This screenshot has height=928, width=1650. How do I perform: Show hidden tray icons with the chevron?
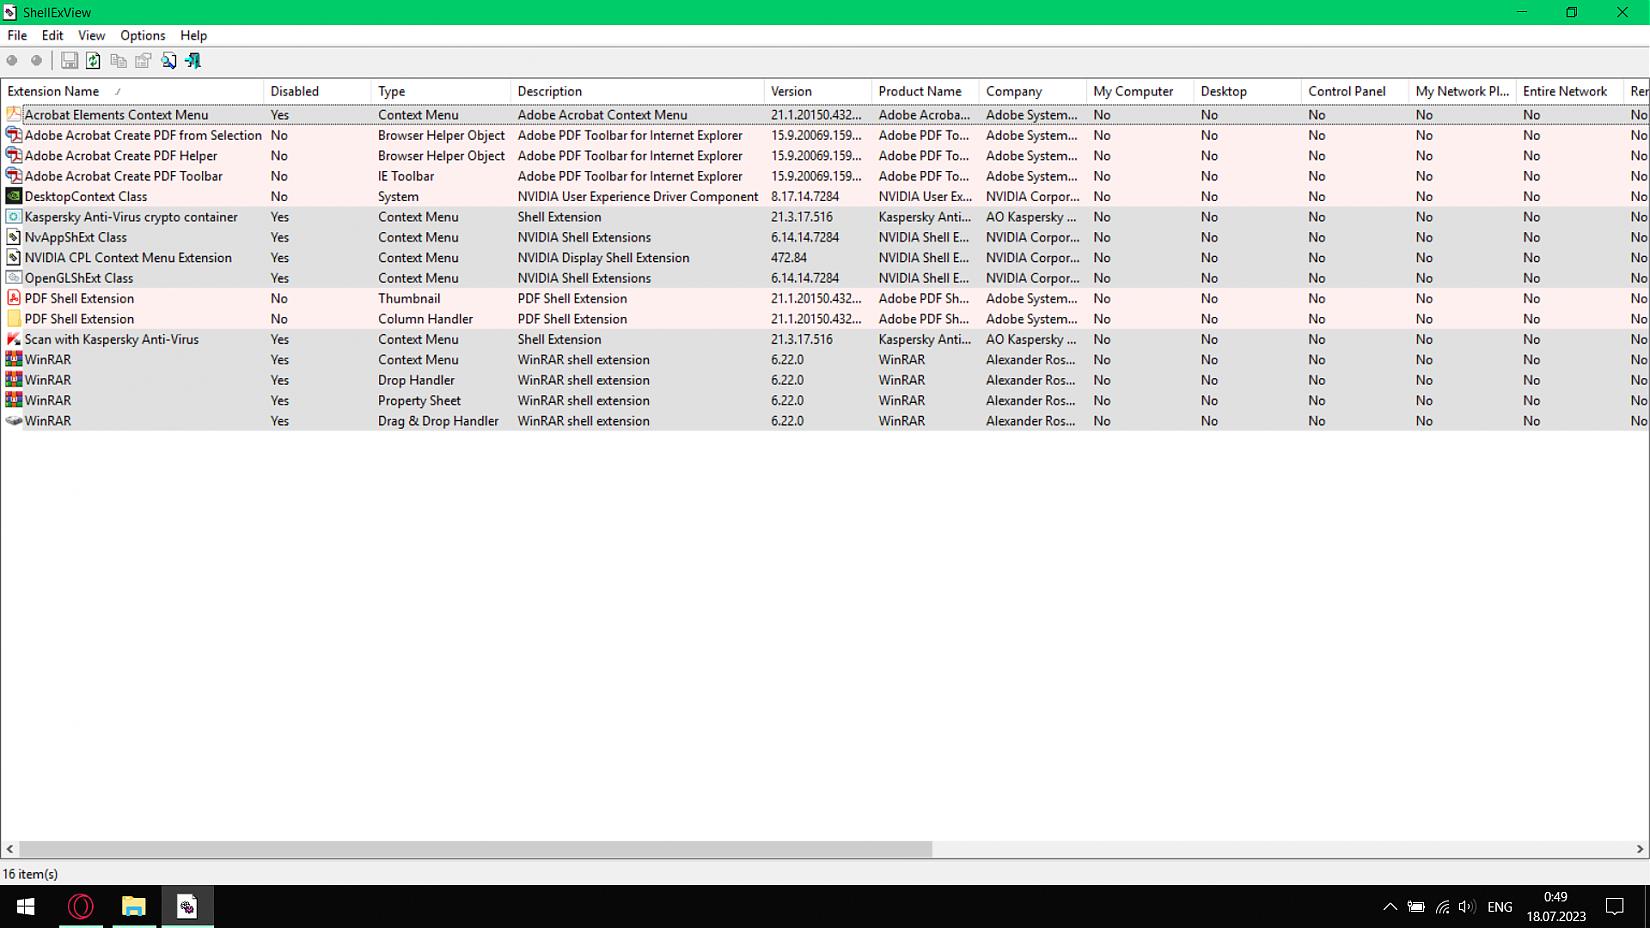1390,907
